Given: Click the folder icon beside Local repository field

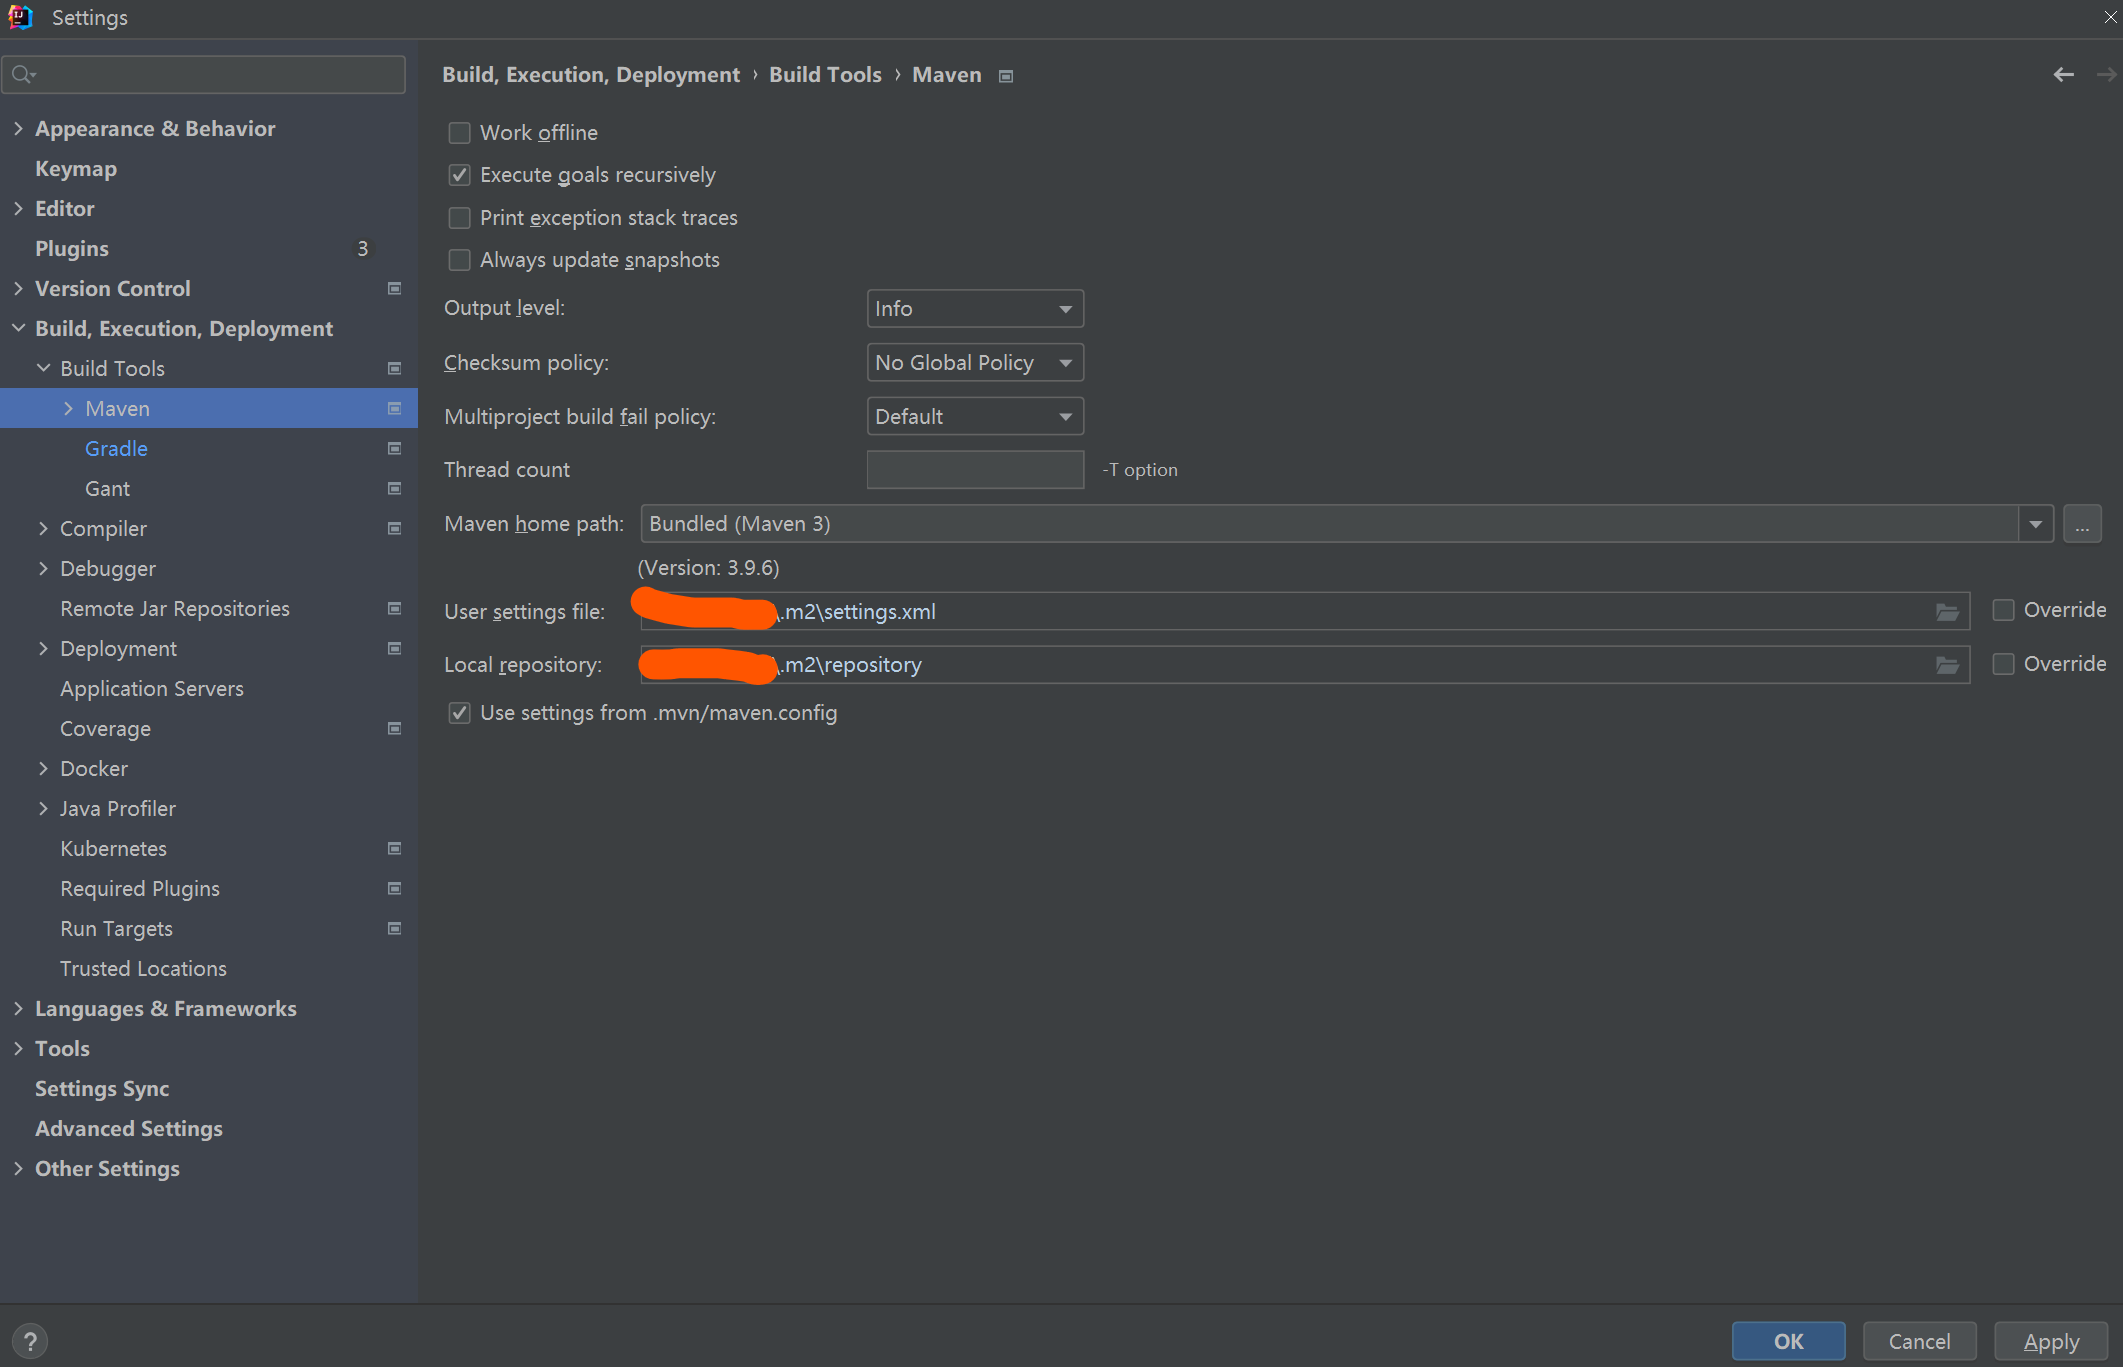Looking at the screenshot, I should pos(1947,664).
